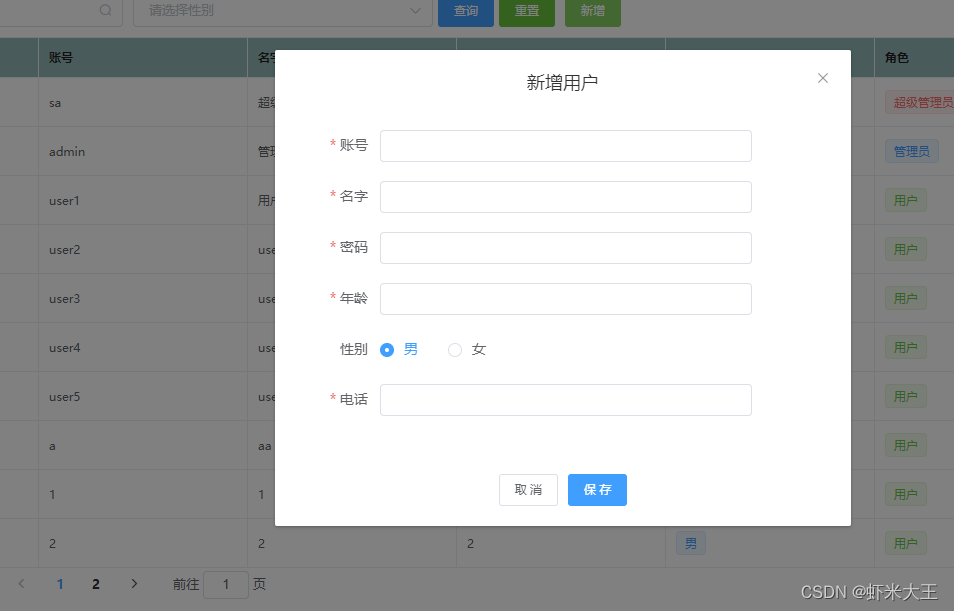Go to previous page arrow in pagination
The width and height of the screenshot is (954, 611).
(22, 584)
